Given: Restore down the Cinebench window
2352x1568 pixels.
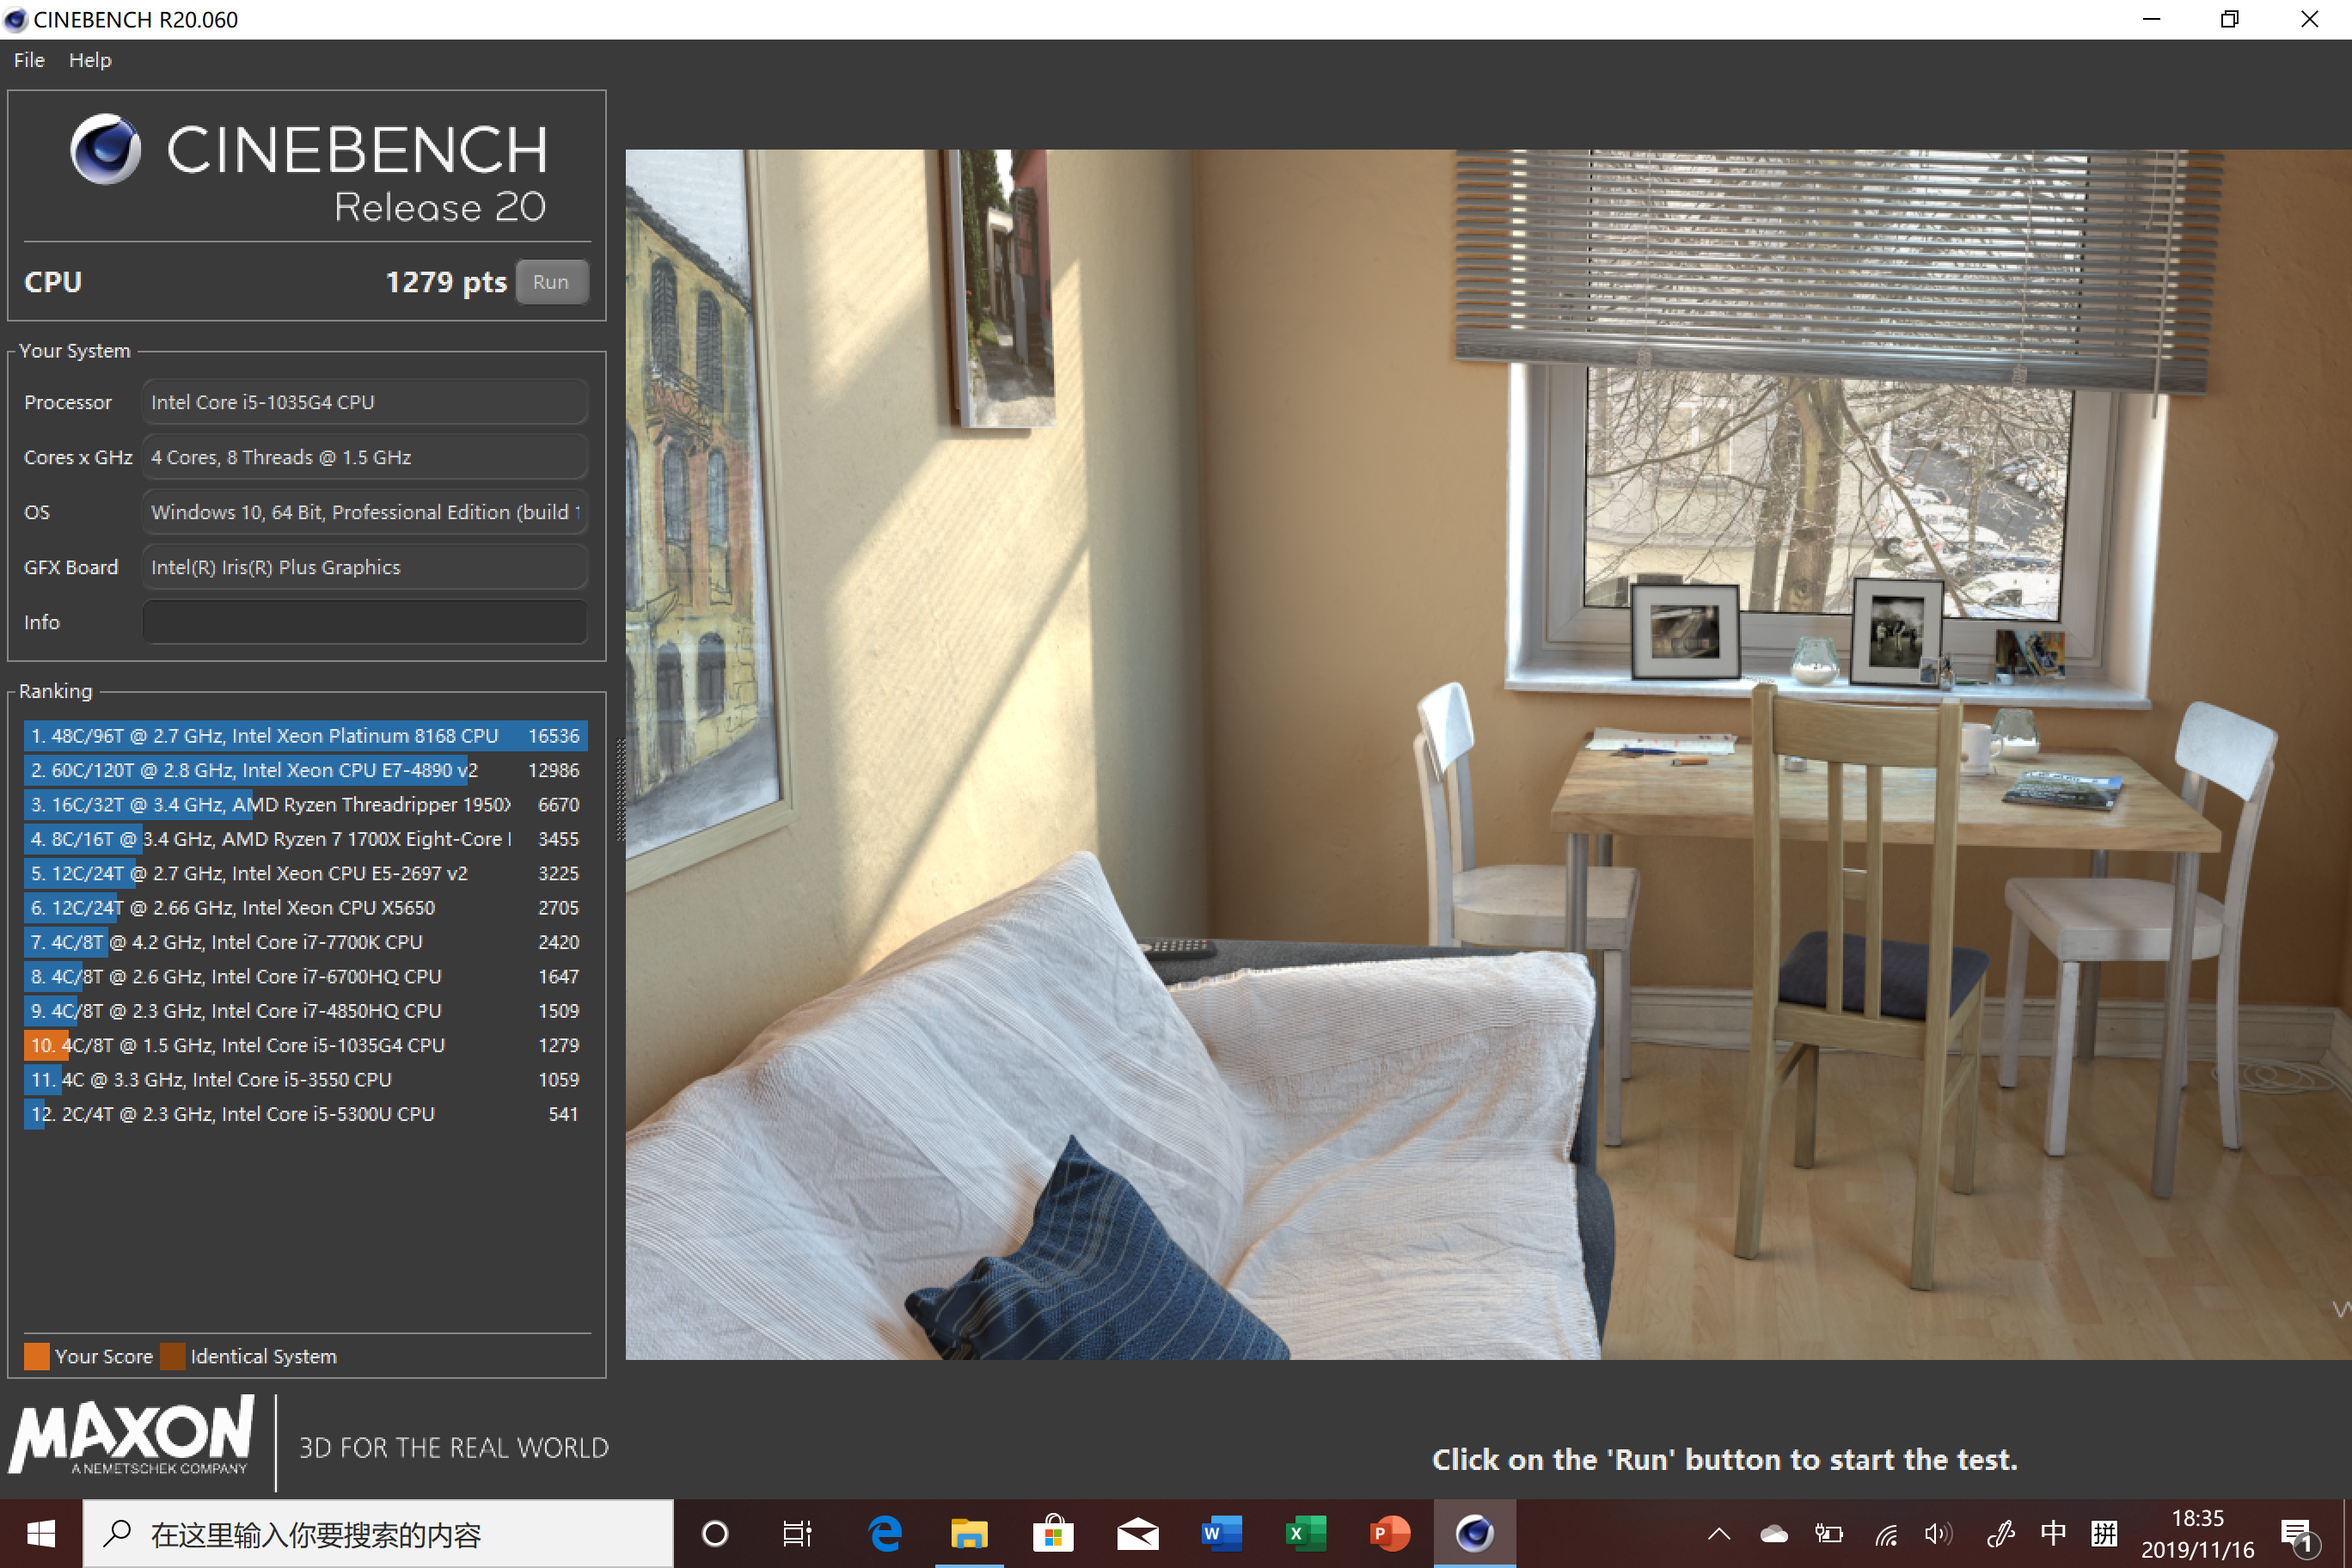Looking at the screenshot, I should 2230,19.
